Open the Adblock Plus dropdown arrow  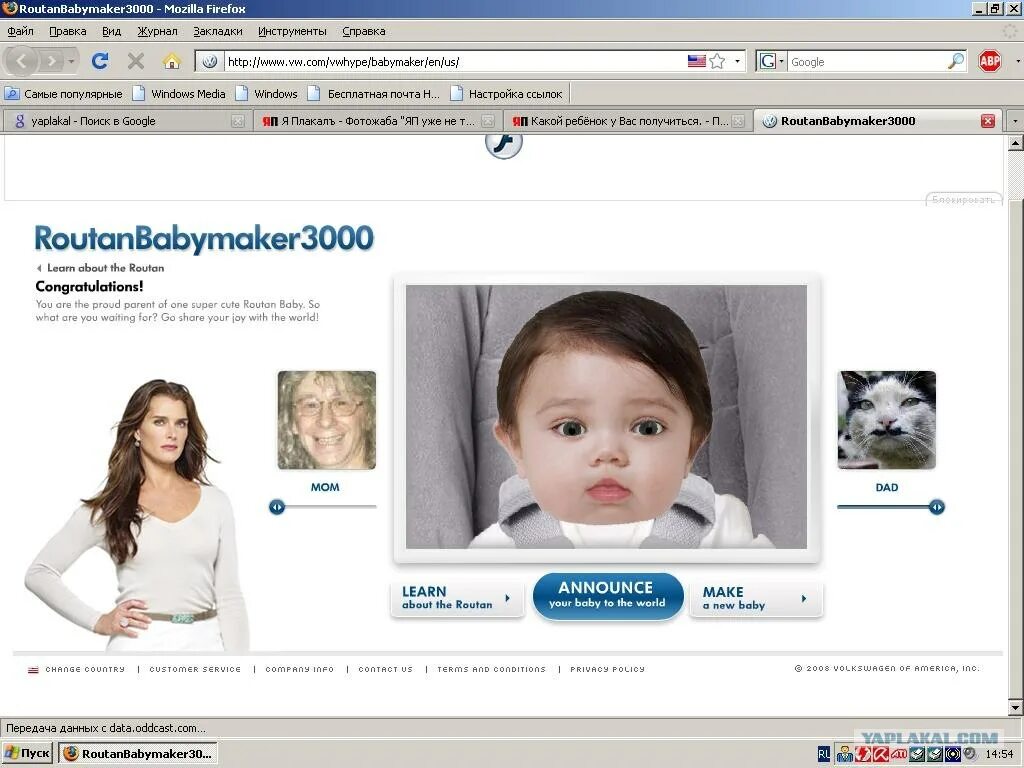click(x=1017, y=61)
